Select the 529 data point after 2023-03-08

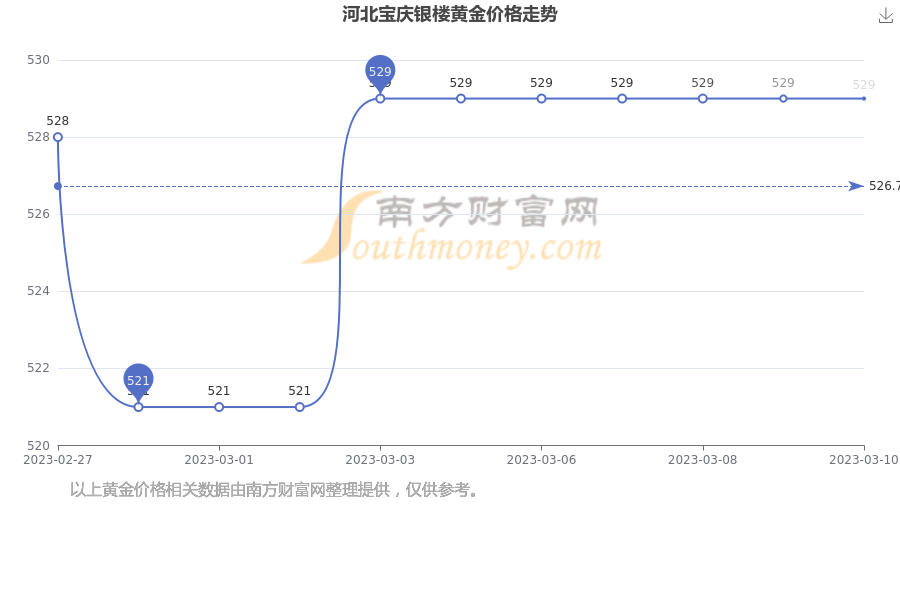coord(783,99)
